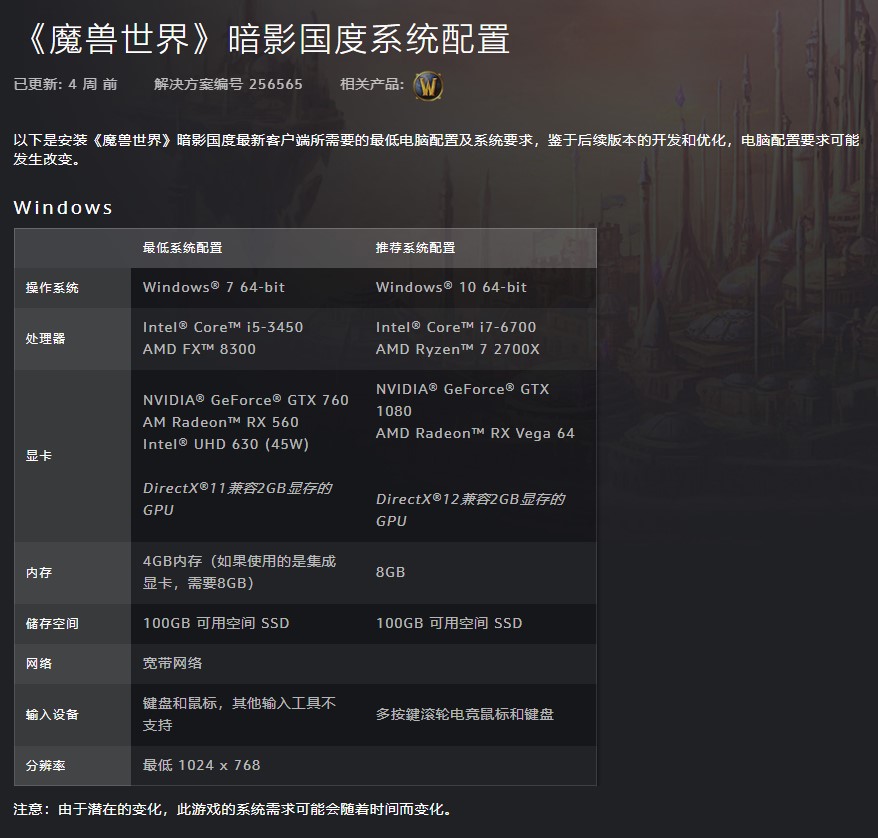878x838 pixels.
Task: Select the recommended memory cell 8GB
Action: click(390, 572)
